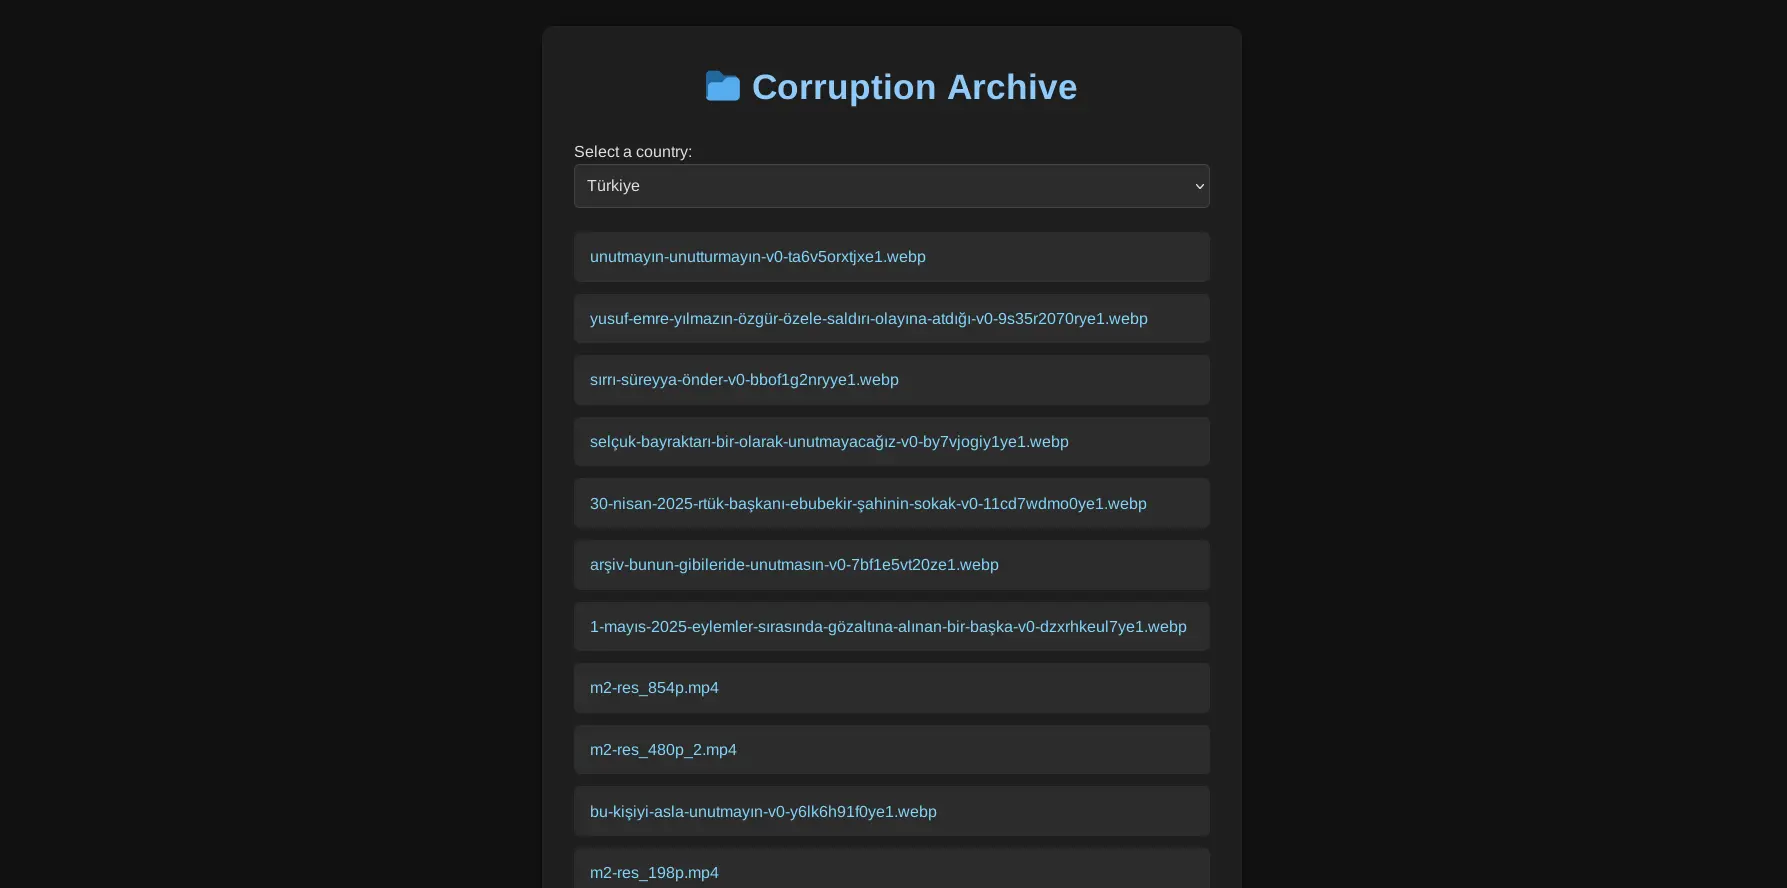Open arşiv-bunun-gibileride webp file
Screen dimensions: 1787x888
pyautogui.click(x=794, y=565)
